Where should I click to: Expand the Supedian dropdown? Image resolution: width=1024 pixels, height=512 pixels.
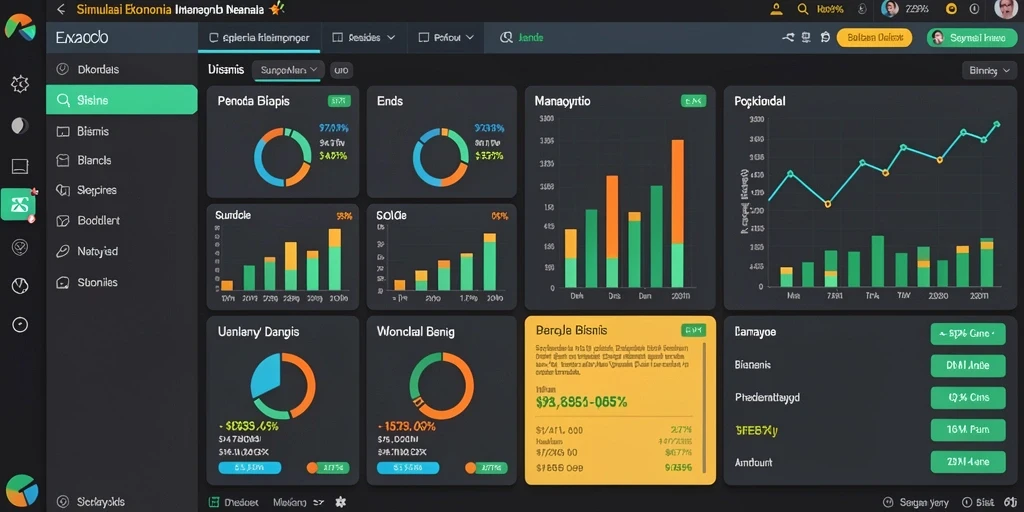pyautogui.click(x=288, y=70)
